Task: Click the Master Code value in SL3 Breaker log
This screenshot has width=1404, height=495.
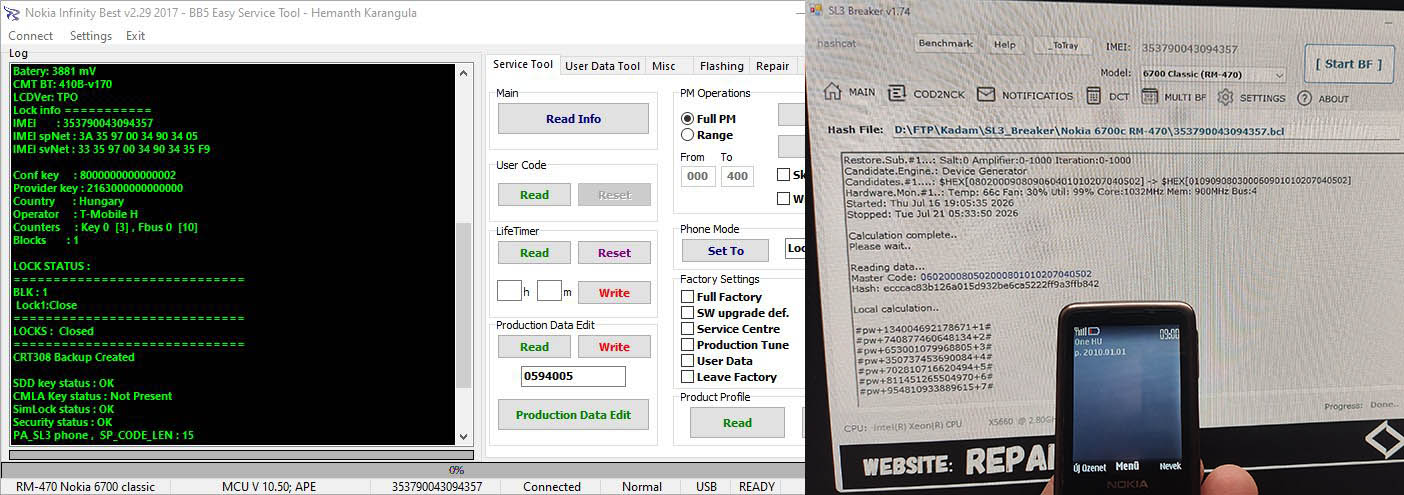Action: (x=1005, y=274)
